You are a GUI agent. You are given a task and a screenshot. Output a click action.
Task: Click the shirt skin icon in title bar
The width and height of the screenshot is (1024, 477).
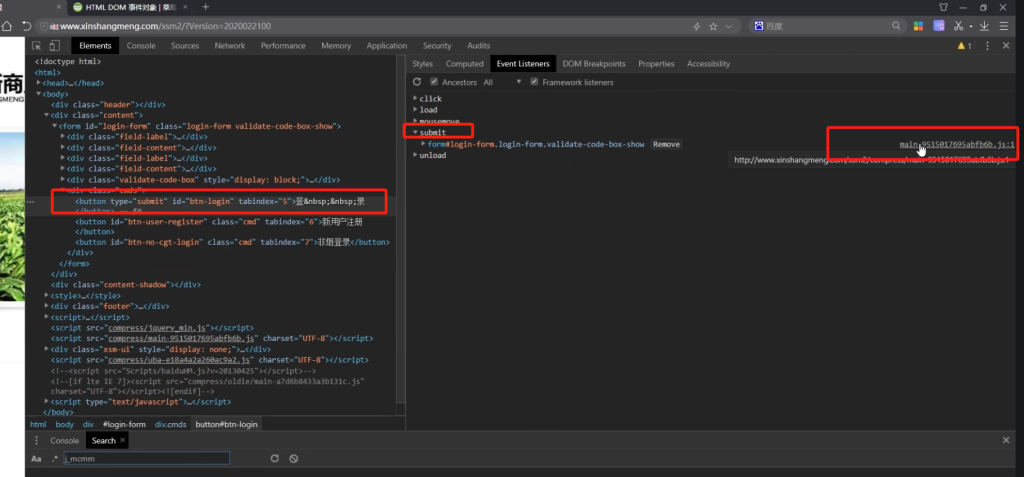944,7
